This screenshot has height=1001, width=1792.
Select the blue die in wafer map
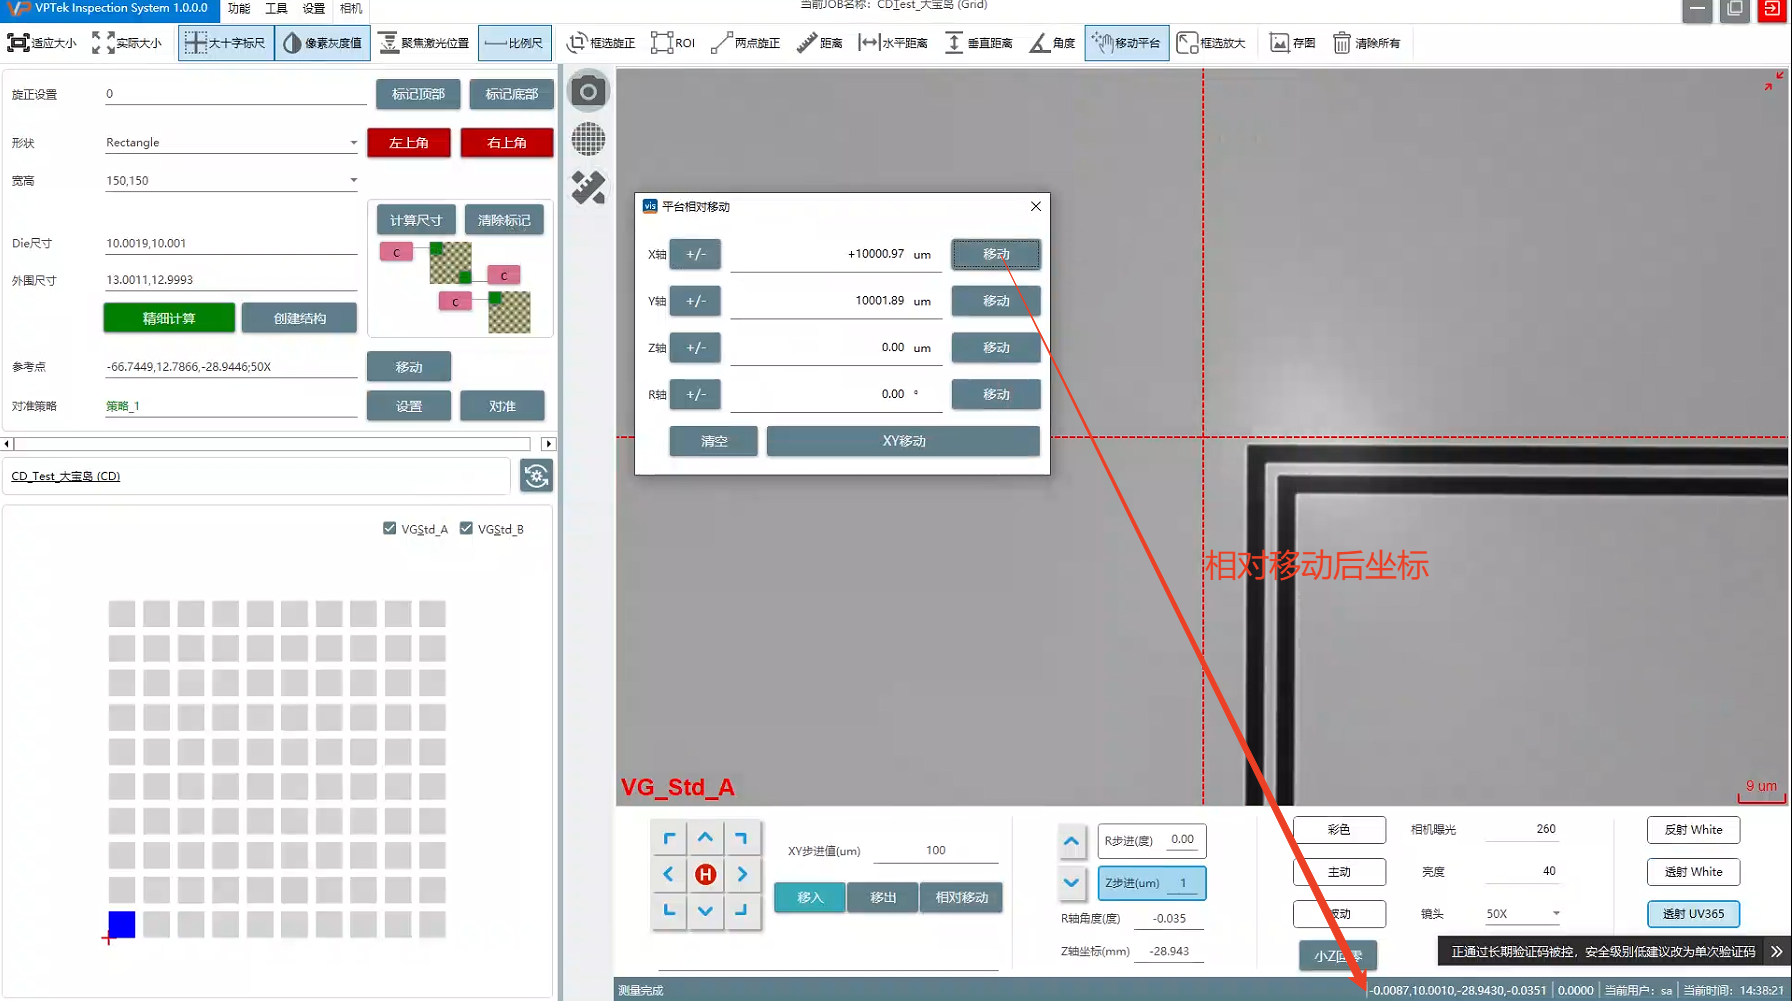(x=122, y=924)
